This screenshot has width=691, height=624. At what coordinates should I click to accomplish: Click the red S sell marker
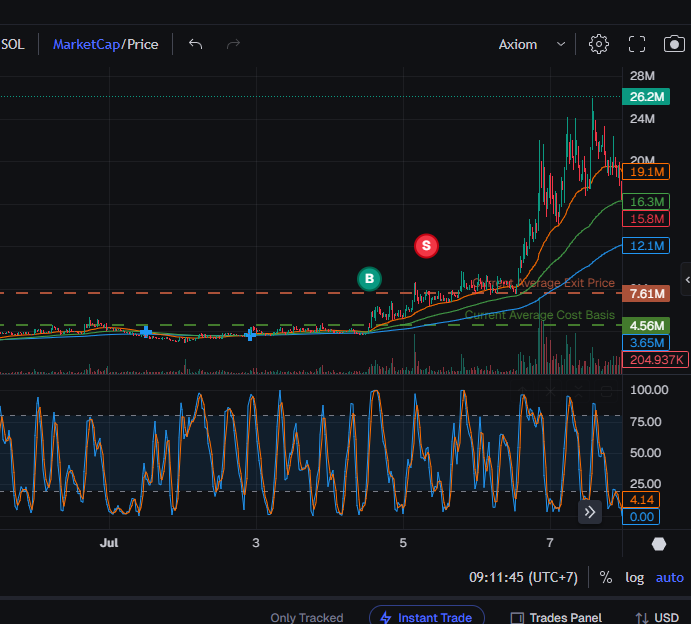[426, 245]
